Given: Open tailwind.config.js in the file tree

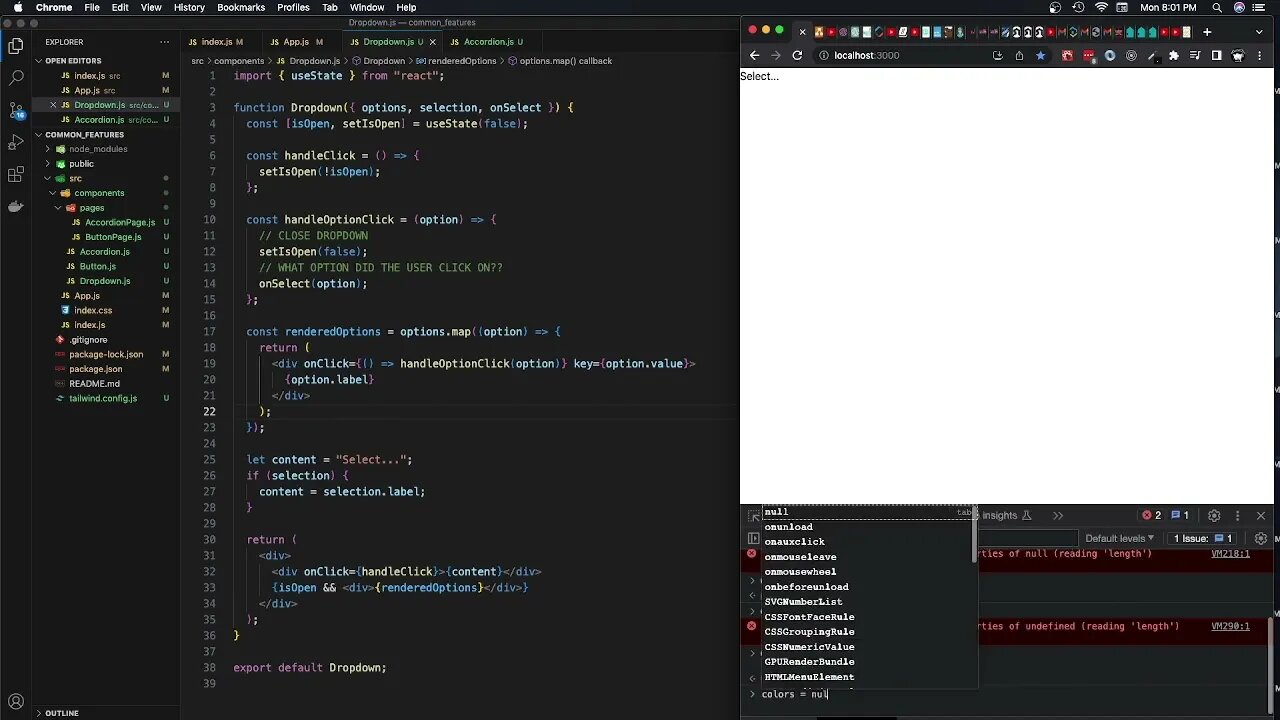Looking at the screenshot, I should click(x=103, y=398).
